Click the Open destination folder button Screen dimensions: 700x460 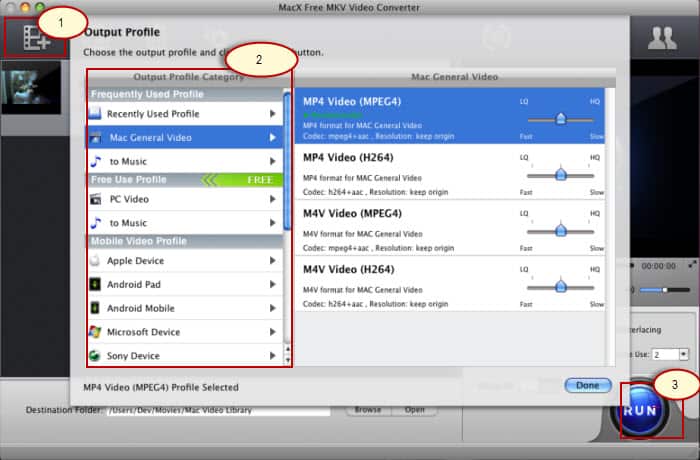[414, 410]
